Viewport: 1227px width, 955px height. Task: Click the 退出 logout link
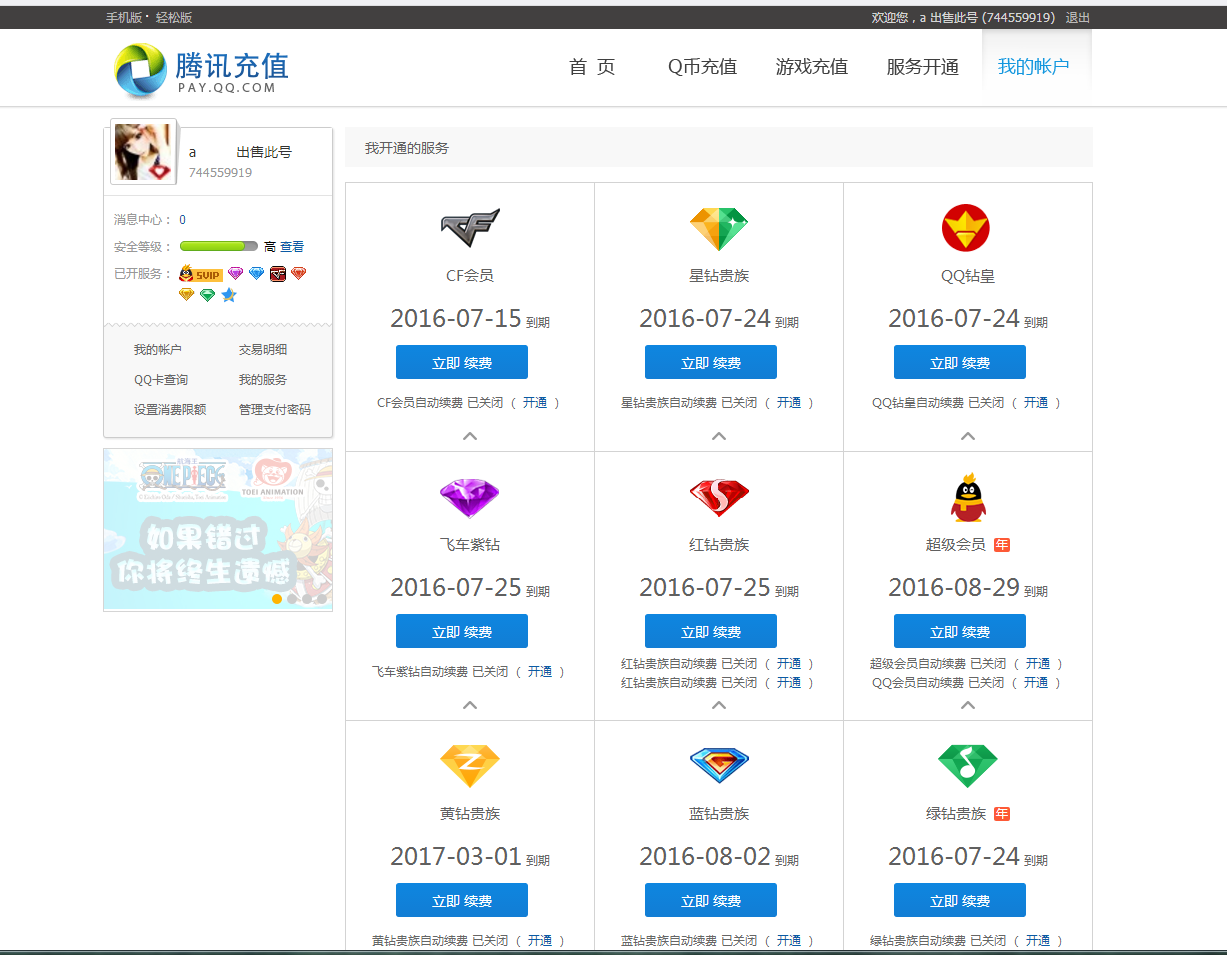tap(1078, 18)
